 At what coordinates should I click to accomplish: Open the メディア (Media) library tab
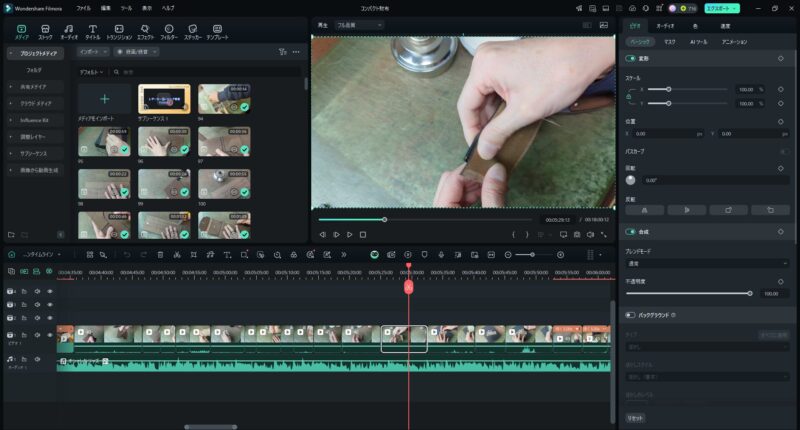21,32
